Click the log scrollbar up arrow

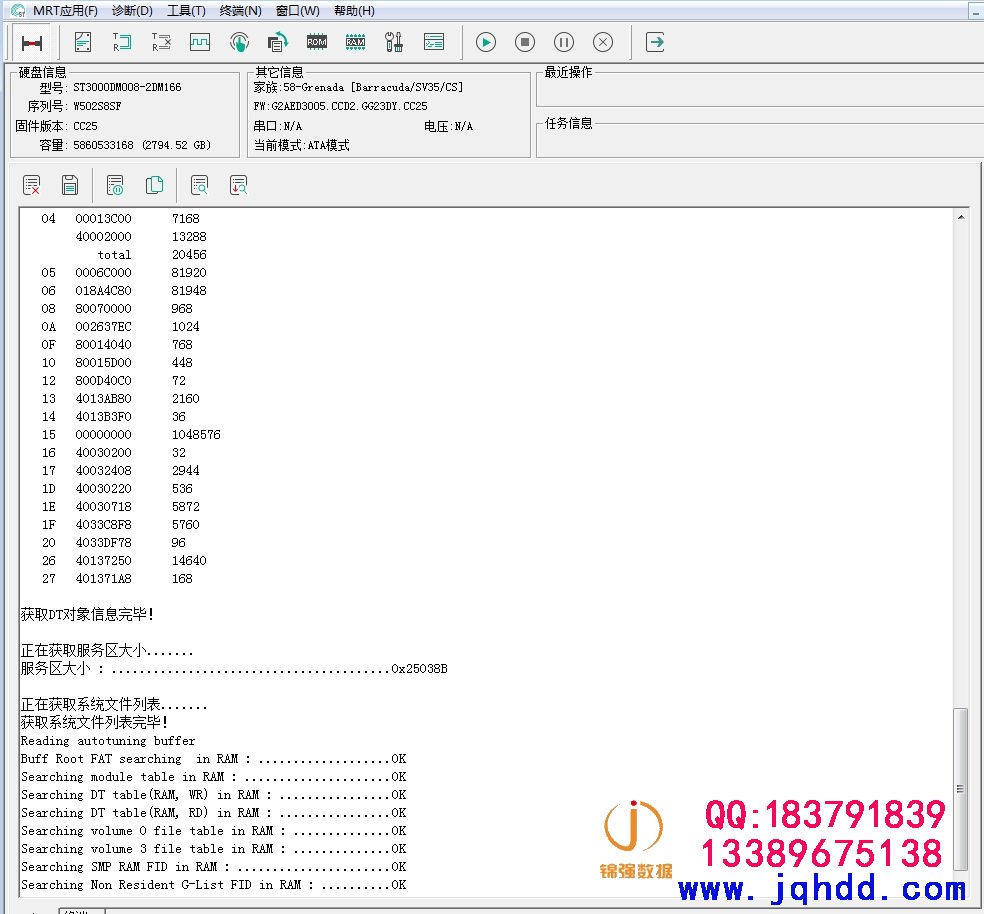[x=961, y=217]
